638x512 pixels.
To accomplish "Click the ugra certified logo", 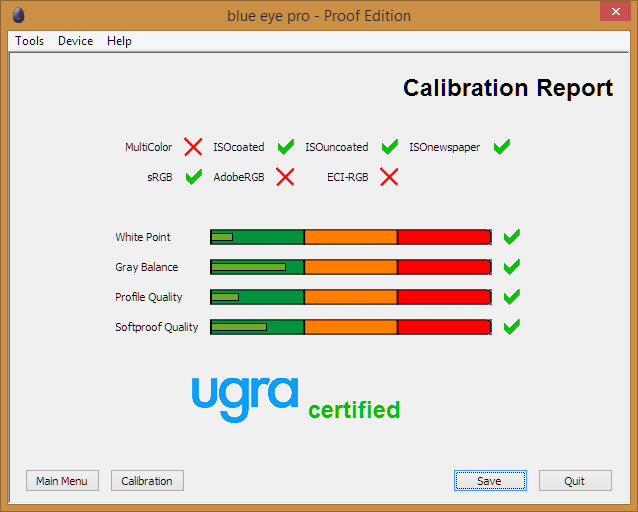I will (295, 398).
